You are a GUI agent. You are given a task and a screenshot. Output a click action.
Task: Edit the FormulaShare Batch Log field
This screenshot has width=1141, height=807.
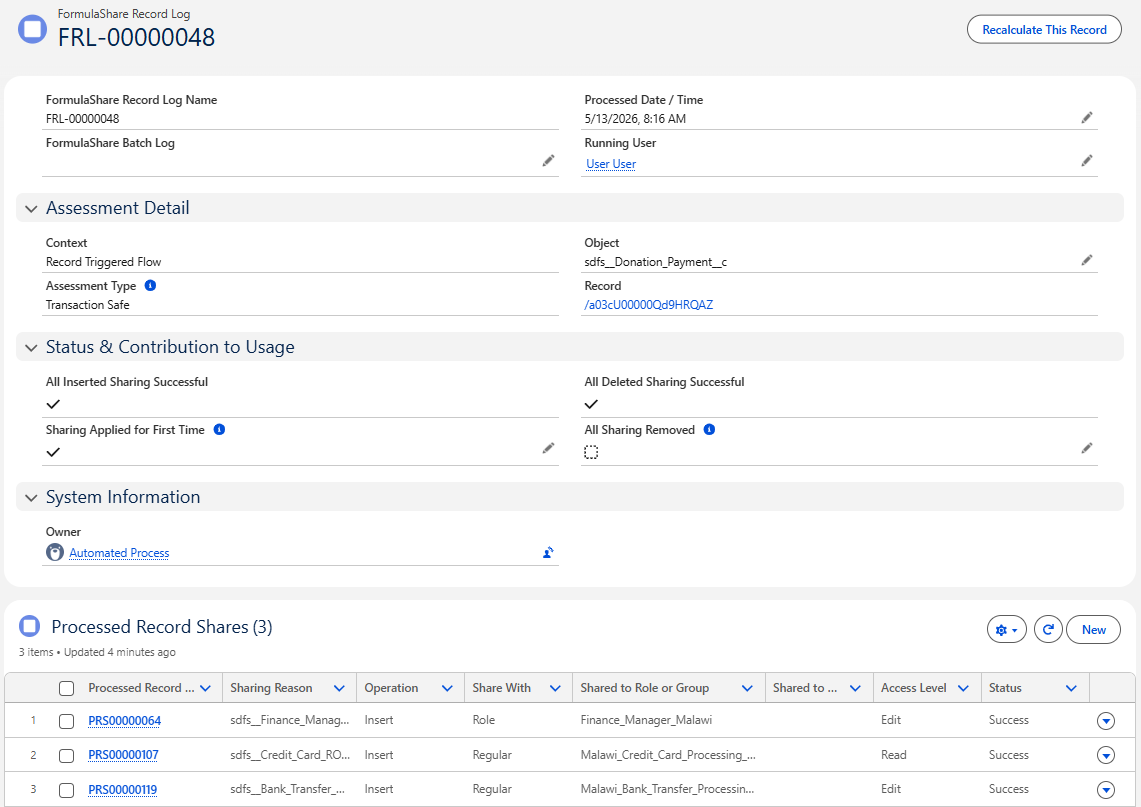(548, 161)
